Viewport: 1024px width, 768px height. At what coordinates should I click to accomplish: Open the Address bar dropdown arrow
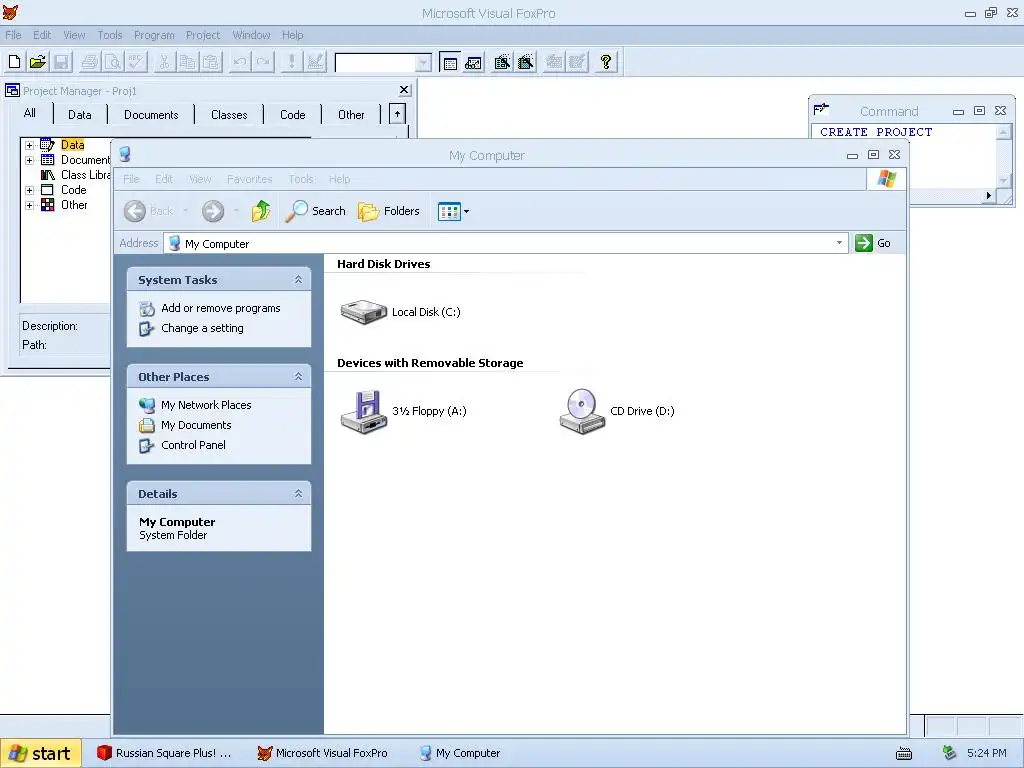[x=839, y=243]
